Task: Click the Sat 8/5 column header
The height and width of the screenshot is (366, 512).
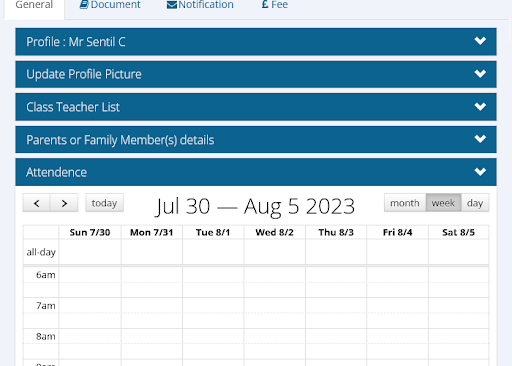Action: (x=459, y=232)
